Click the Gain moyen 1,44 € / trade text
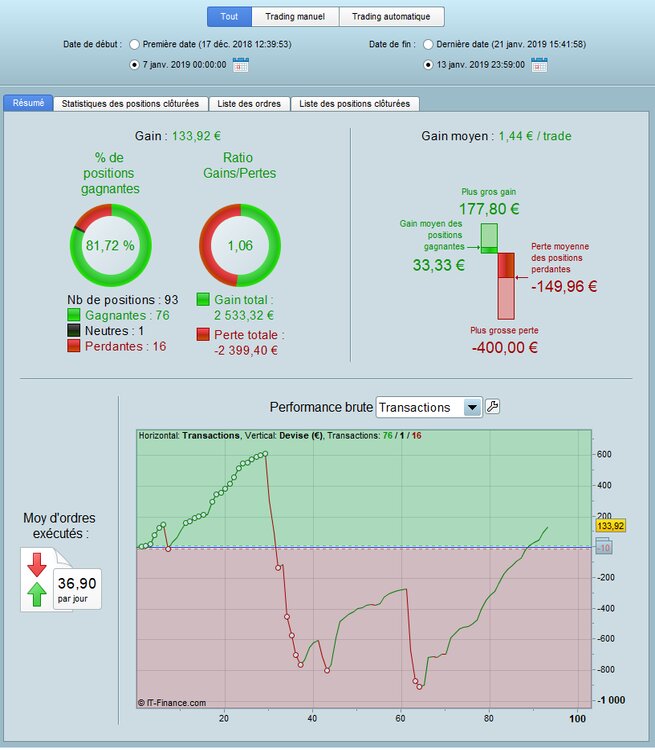The height and width of the screenshot is (750, 655). coord(496,136)
